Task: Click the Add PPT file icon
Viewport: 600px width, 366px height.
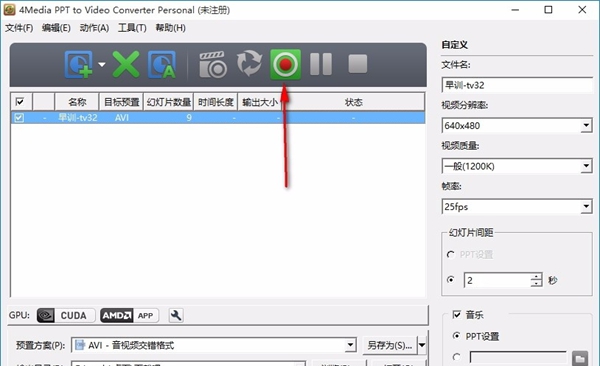Action: coord(79,64)
